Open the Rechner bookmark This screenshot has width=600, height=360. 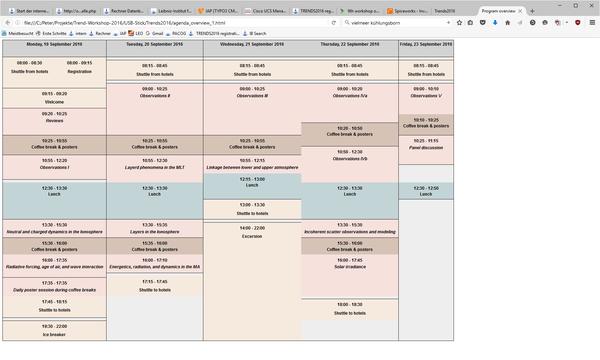click(100, 34)
